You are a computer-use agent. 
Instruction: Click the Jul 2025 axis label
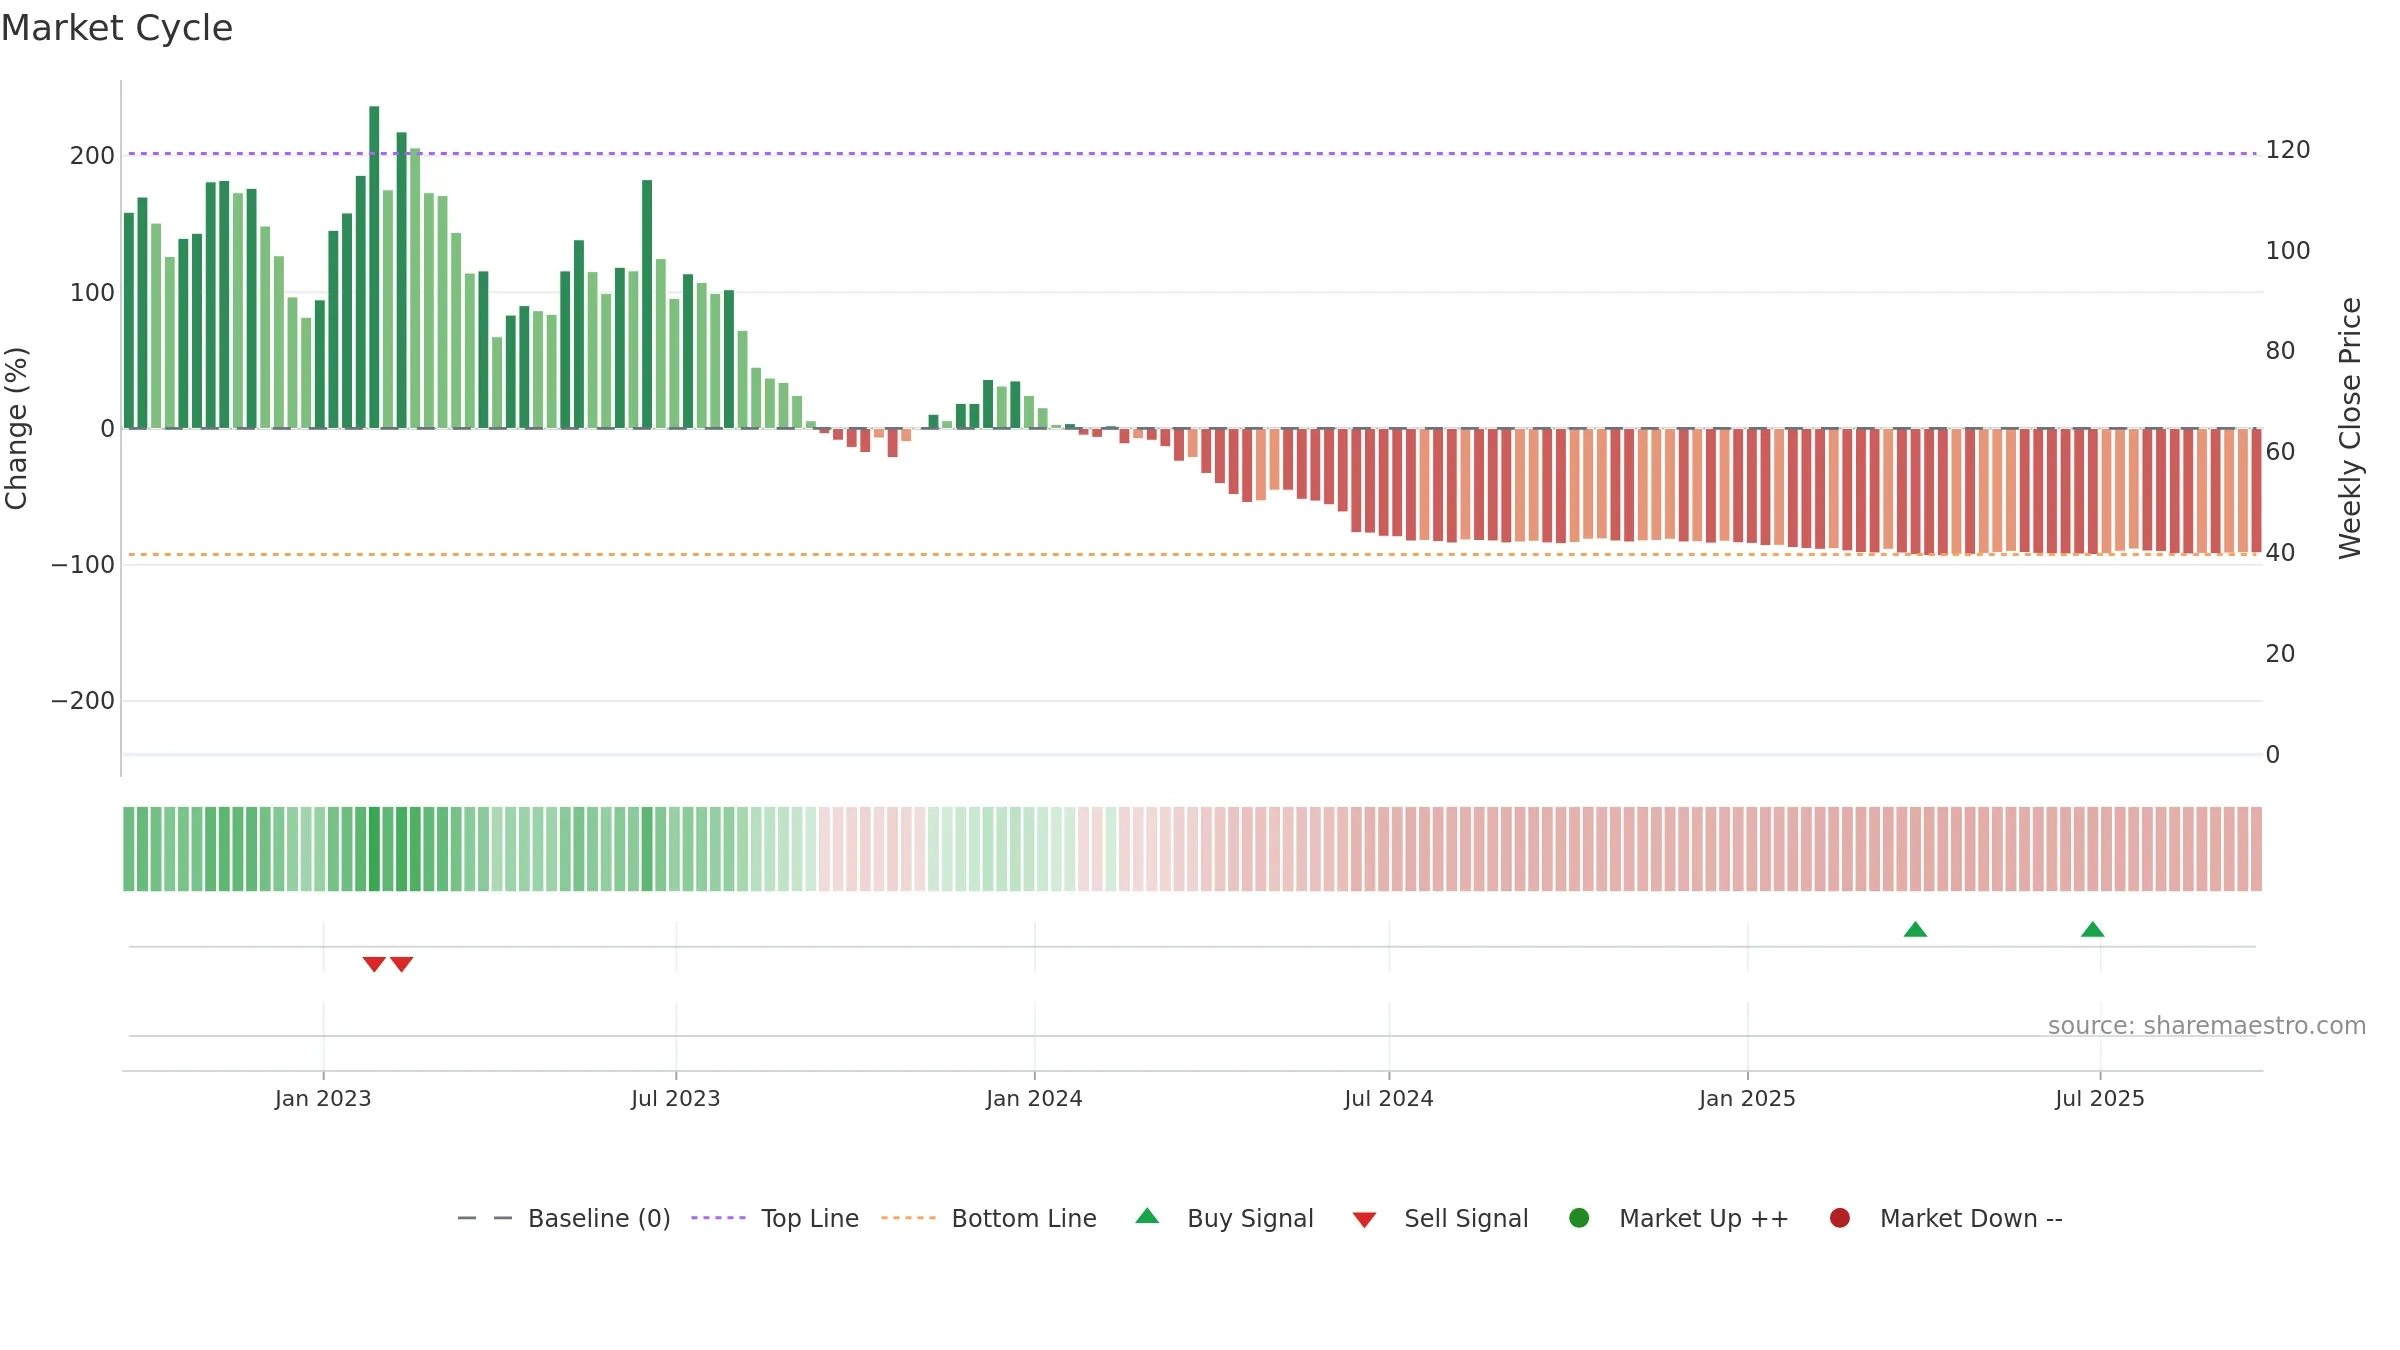(x=2100, y=1099)
